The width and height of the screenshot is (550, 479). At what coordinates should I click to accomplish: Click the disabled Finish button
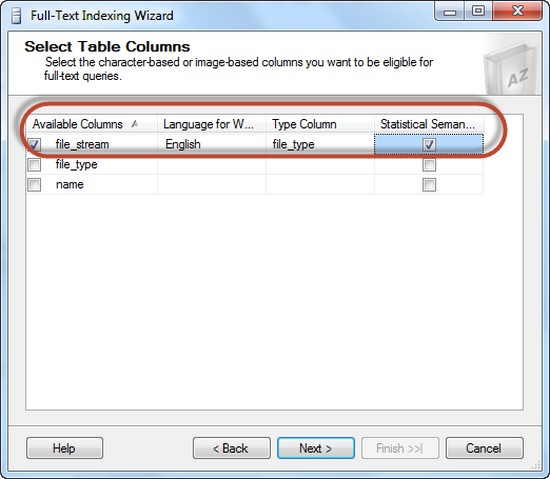pos(400,448)
